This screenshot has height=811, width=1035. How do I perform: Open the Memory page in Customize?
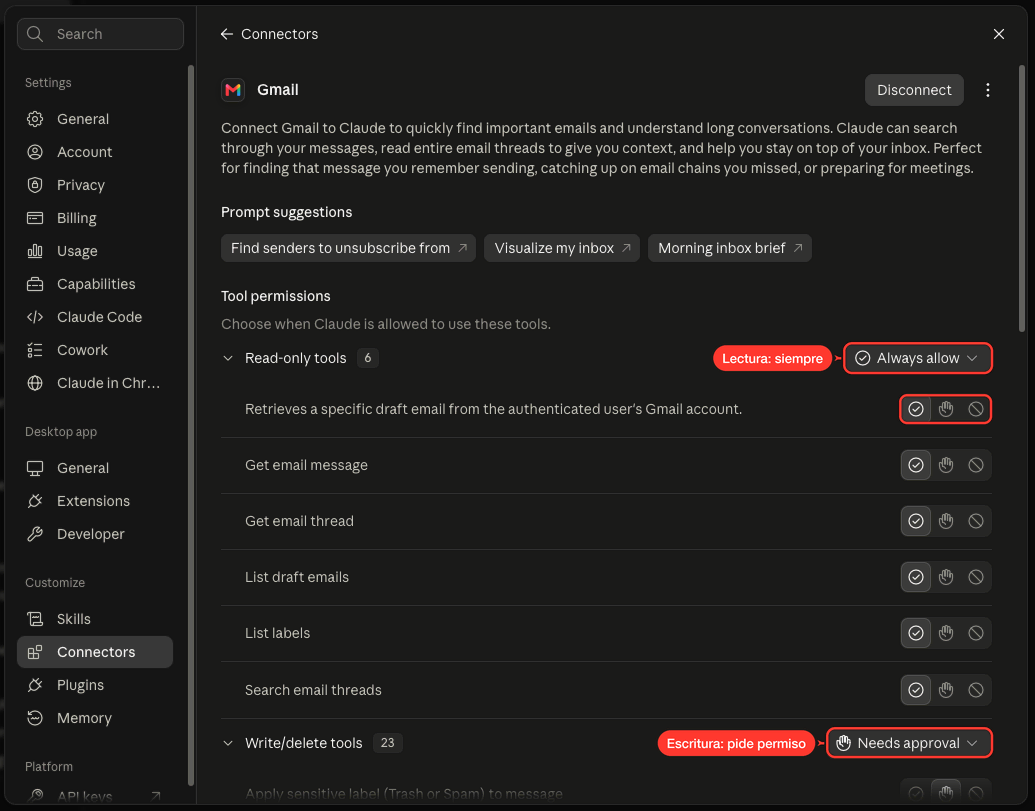(x=95, y=719)
